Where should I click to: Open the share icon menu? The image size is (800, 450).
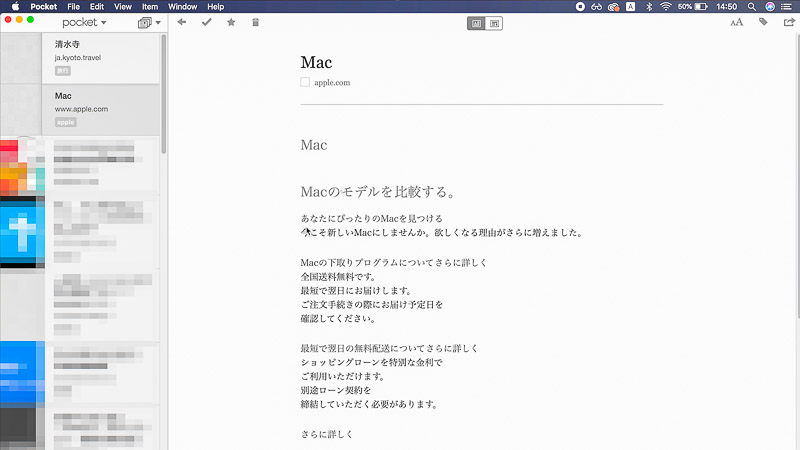789,22
